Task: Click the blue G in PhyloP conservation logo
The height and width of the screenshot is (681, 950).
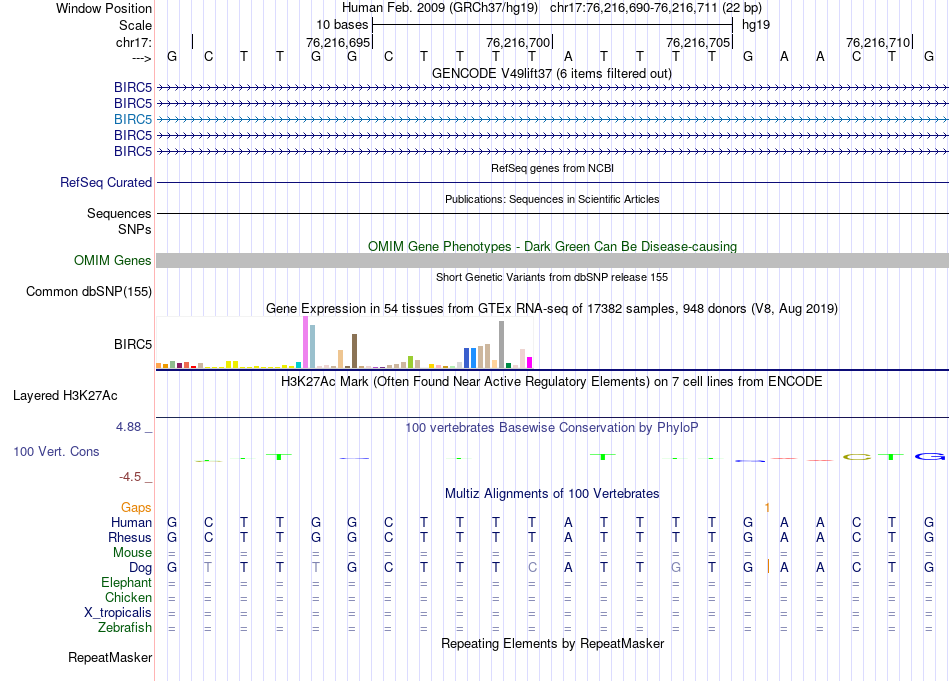Action: [930, 456]
